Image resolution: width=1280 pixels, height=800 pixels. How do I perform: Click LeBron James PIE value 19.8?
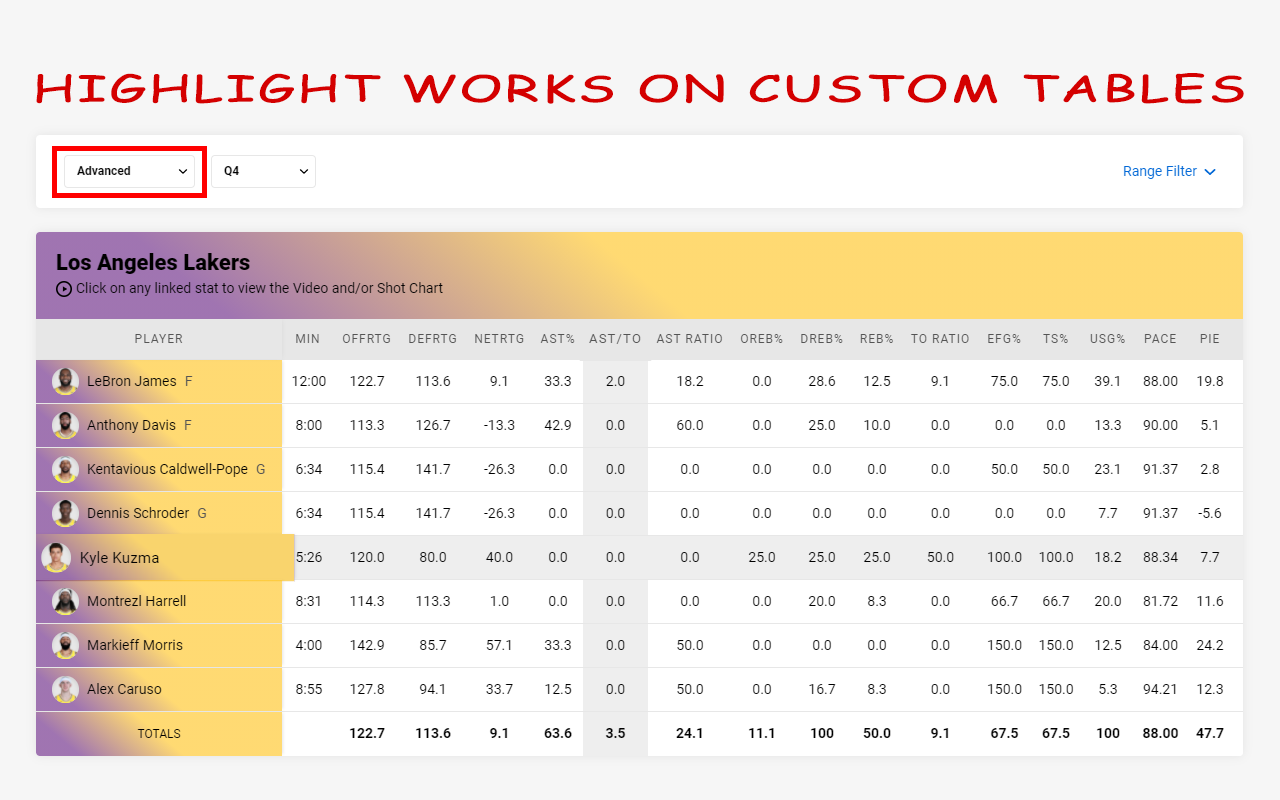[1210, 381]
